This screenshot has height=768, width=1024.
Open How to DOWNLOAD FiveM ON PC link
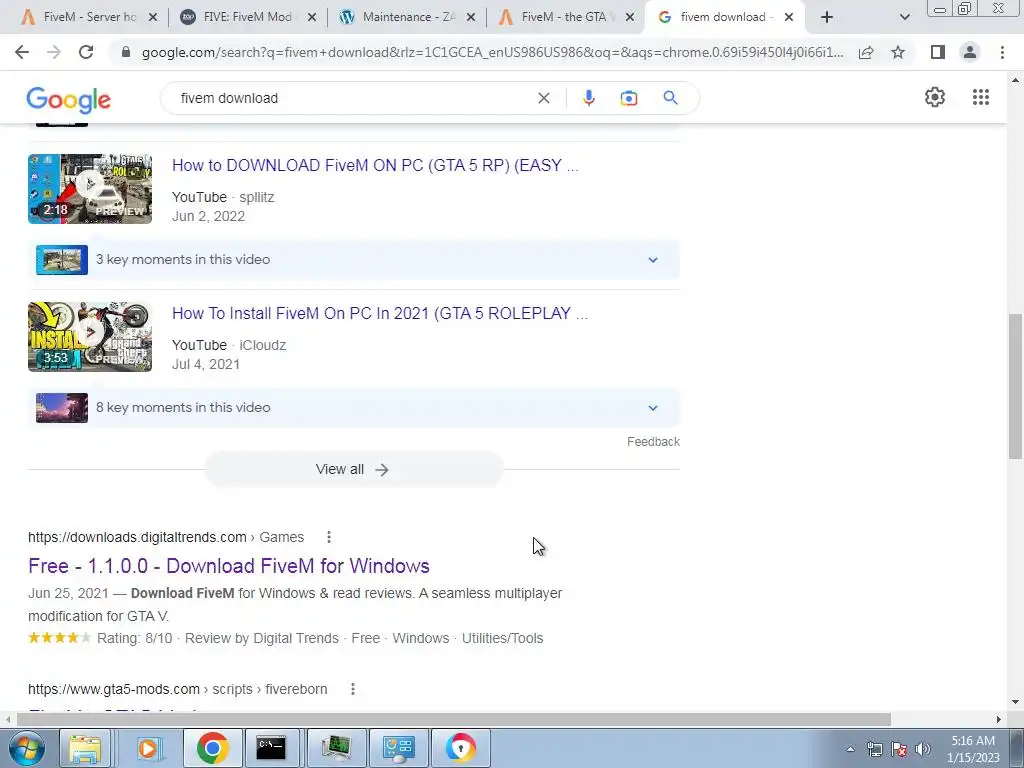click(375, 165)
